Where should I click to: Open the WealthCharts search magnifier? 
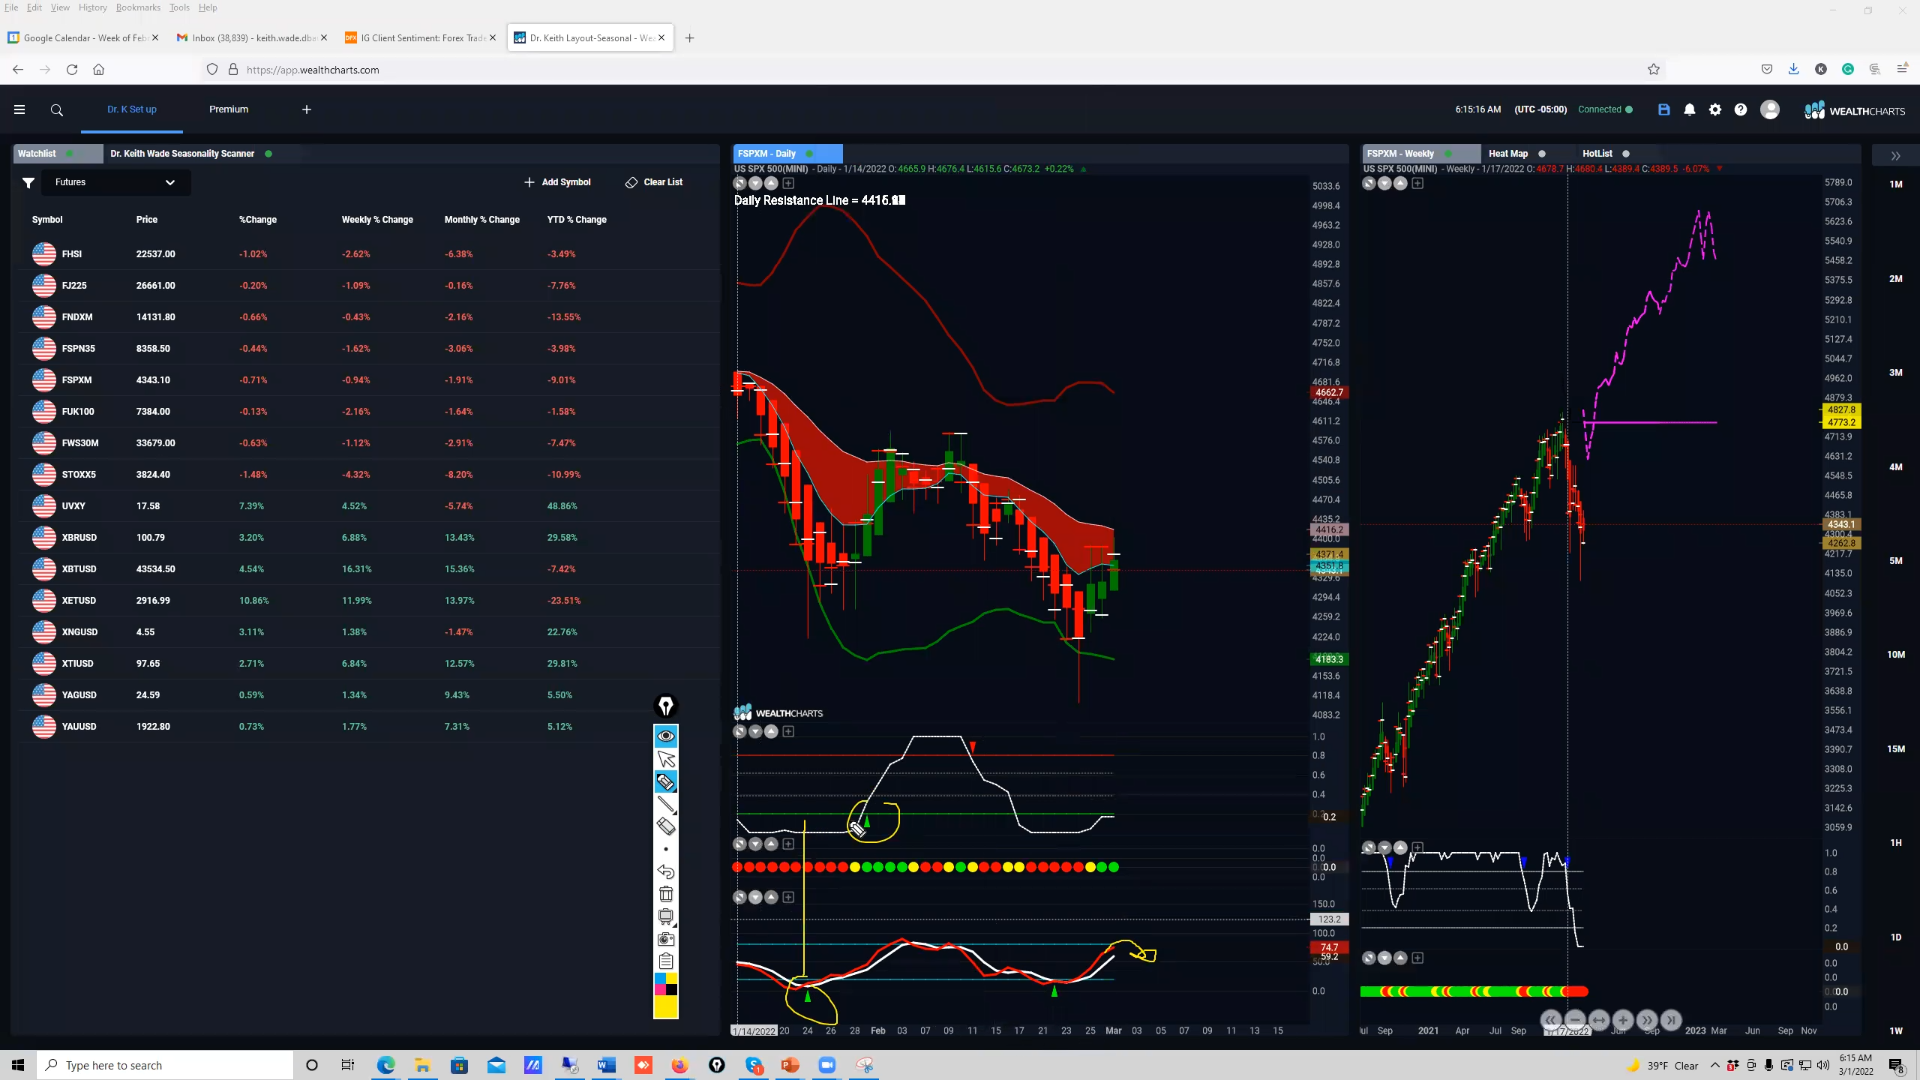click(57, 110)
